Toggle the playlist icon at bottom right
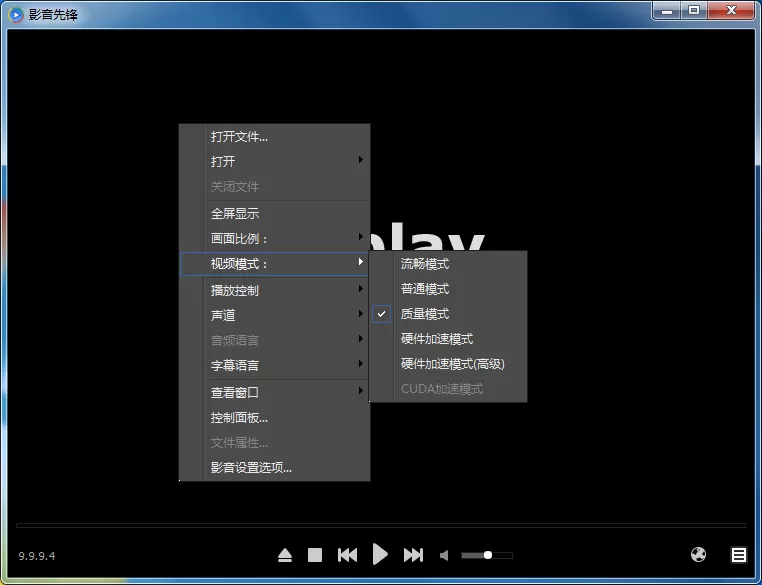This screenshot has height=585, width=762. (x=739, y=555)
